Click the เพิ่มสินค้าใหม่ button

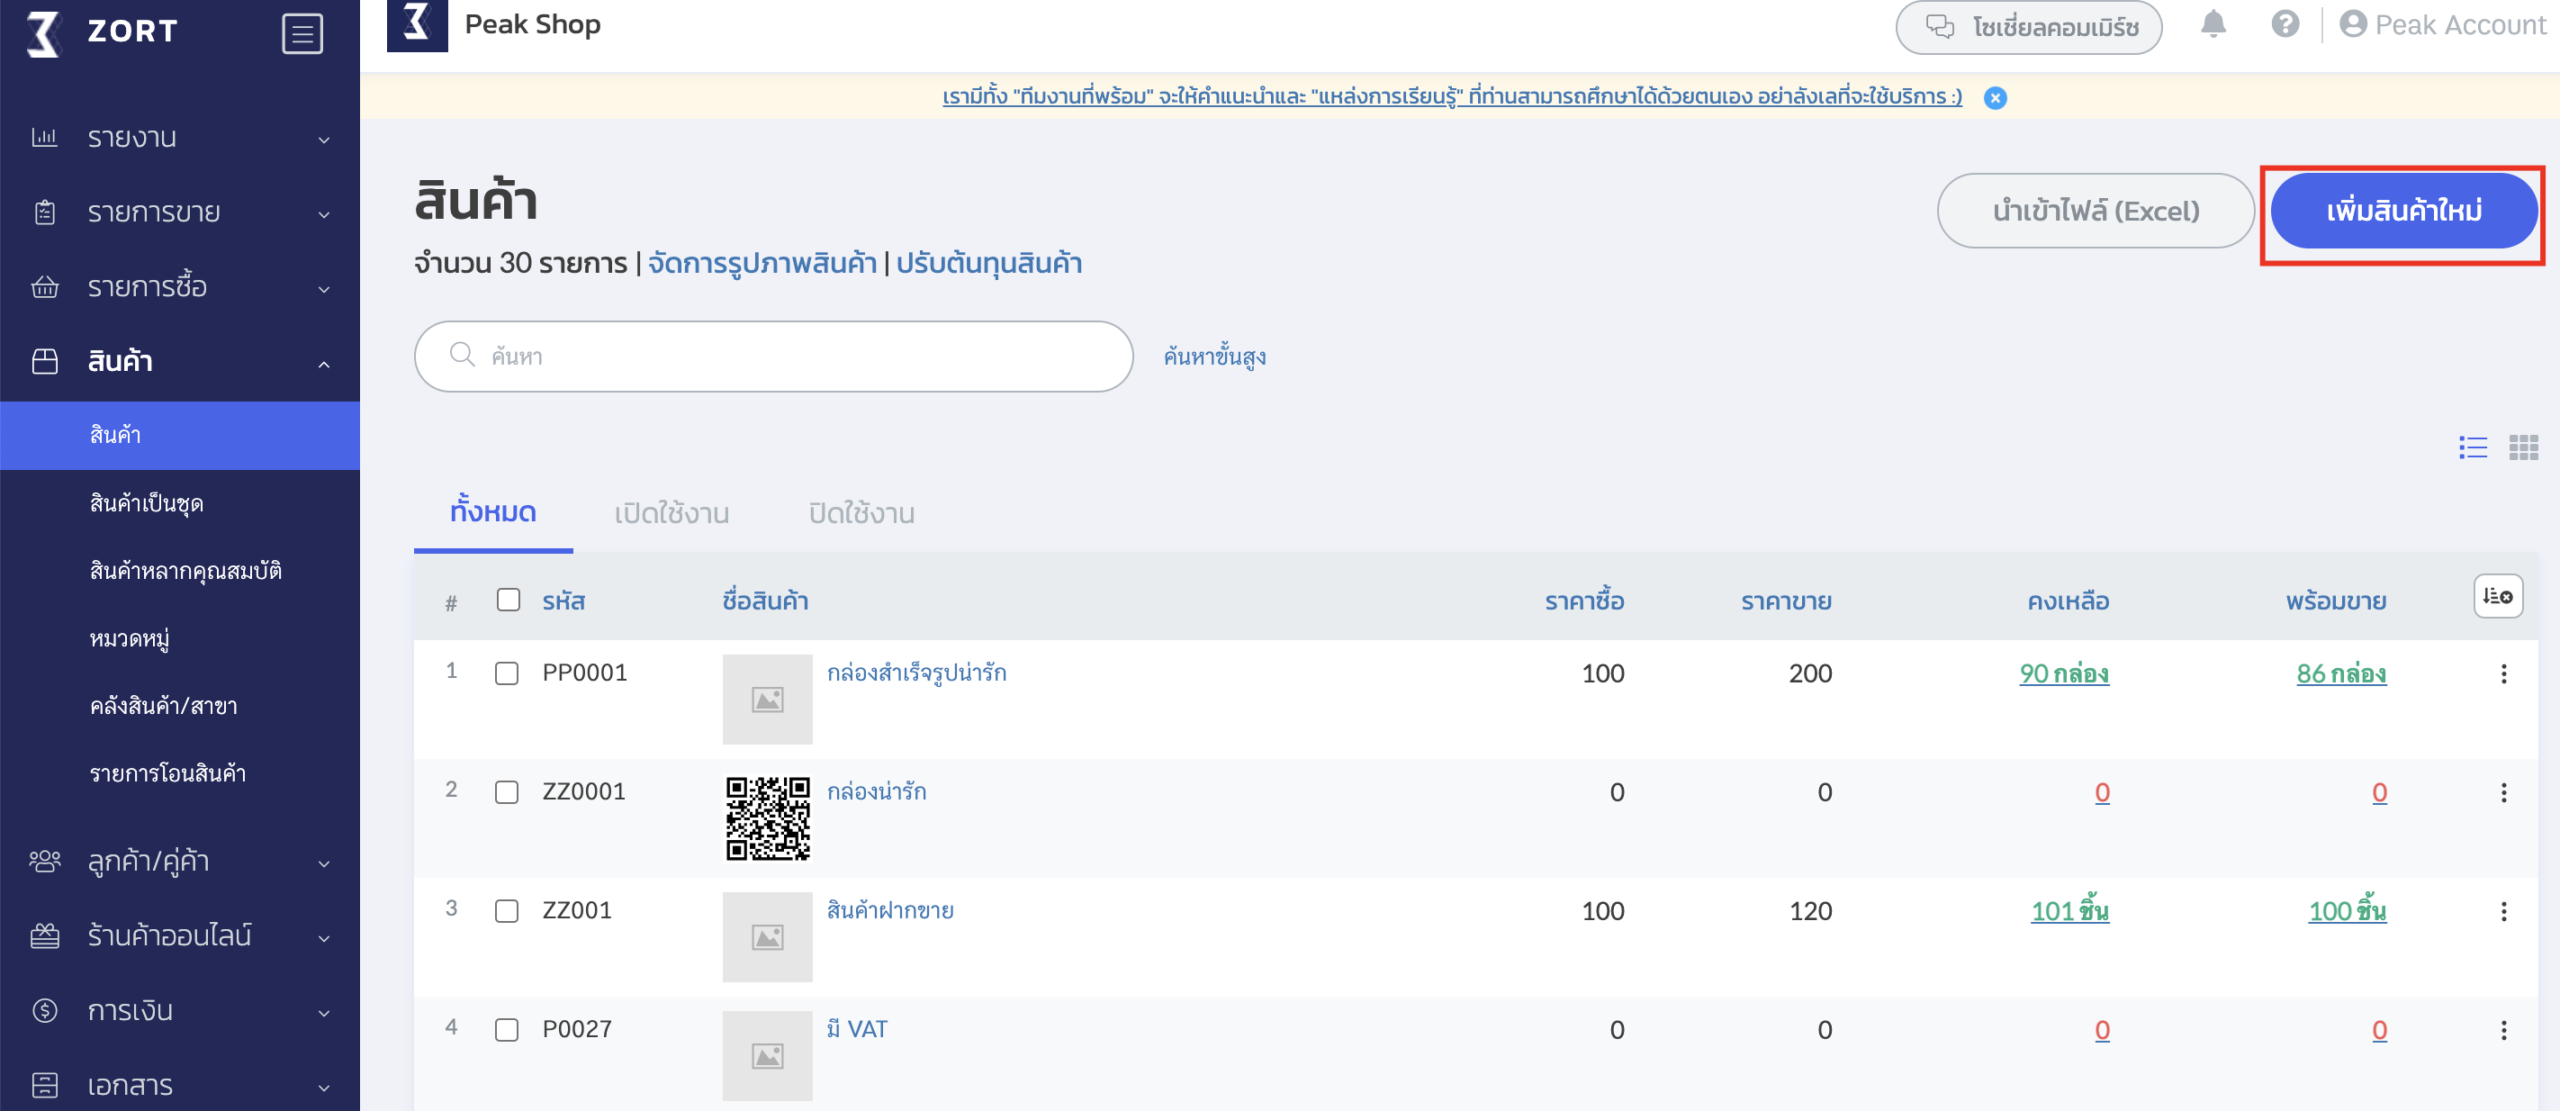pyautogui.click(x=2404, y=211)
